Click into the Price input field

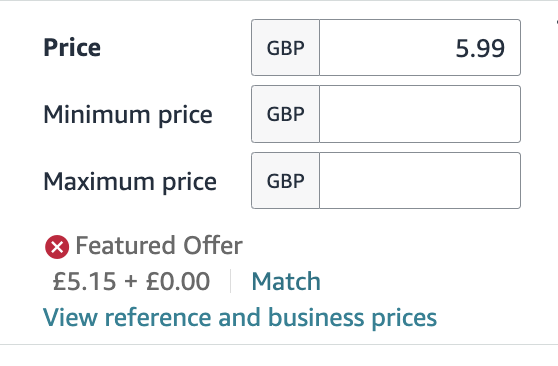tap(420, 48)
